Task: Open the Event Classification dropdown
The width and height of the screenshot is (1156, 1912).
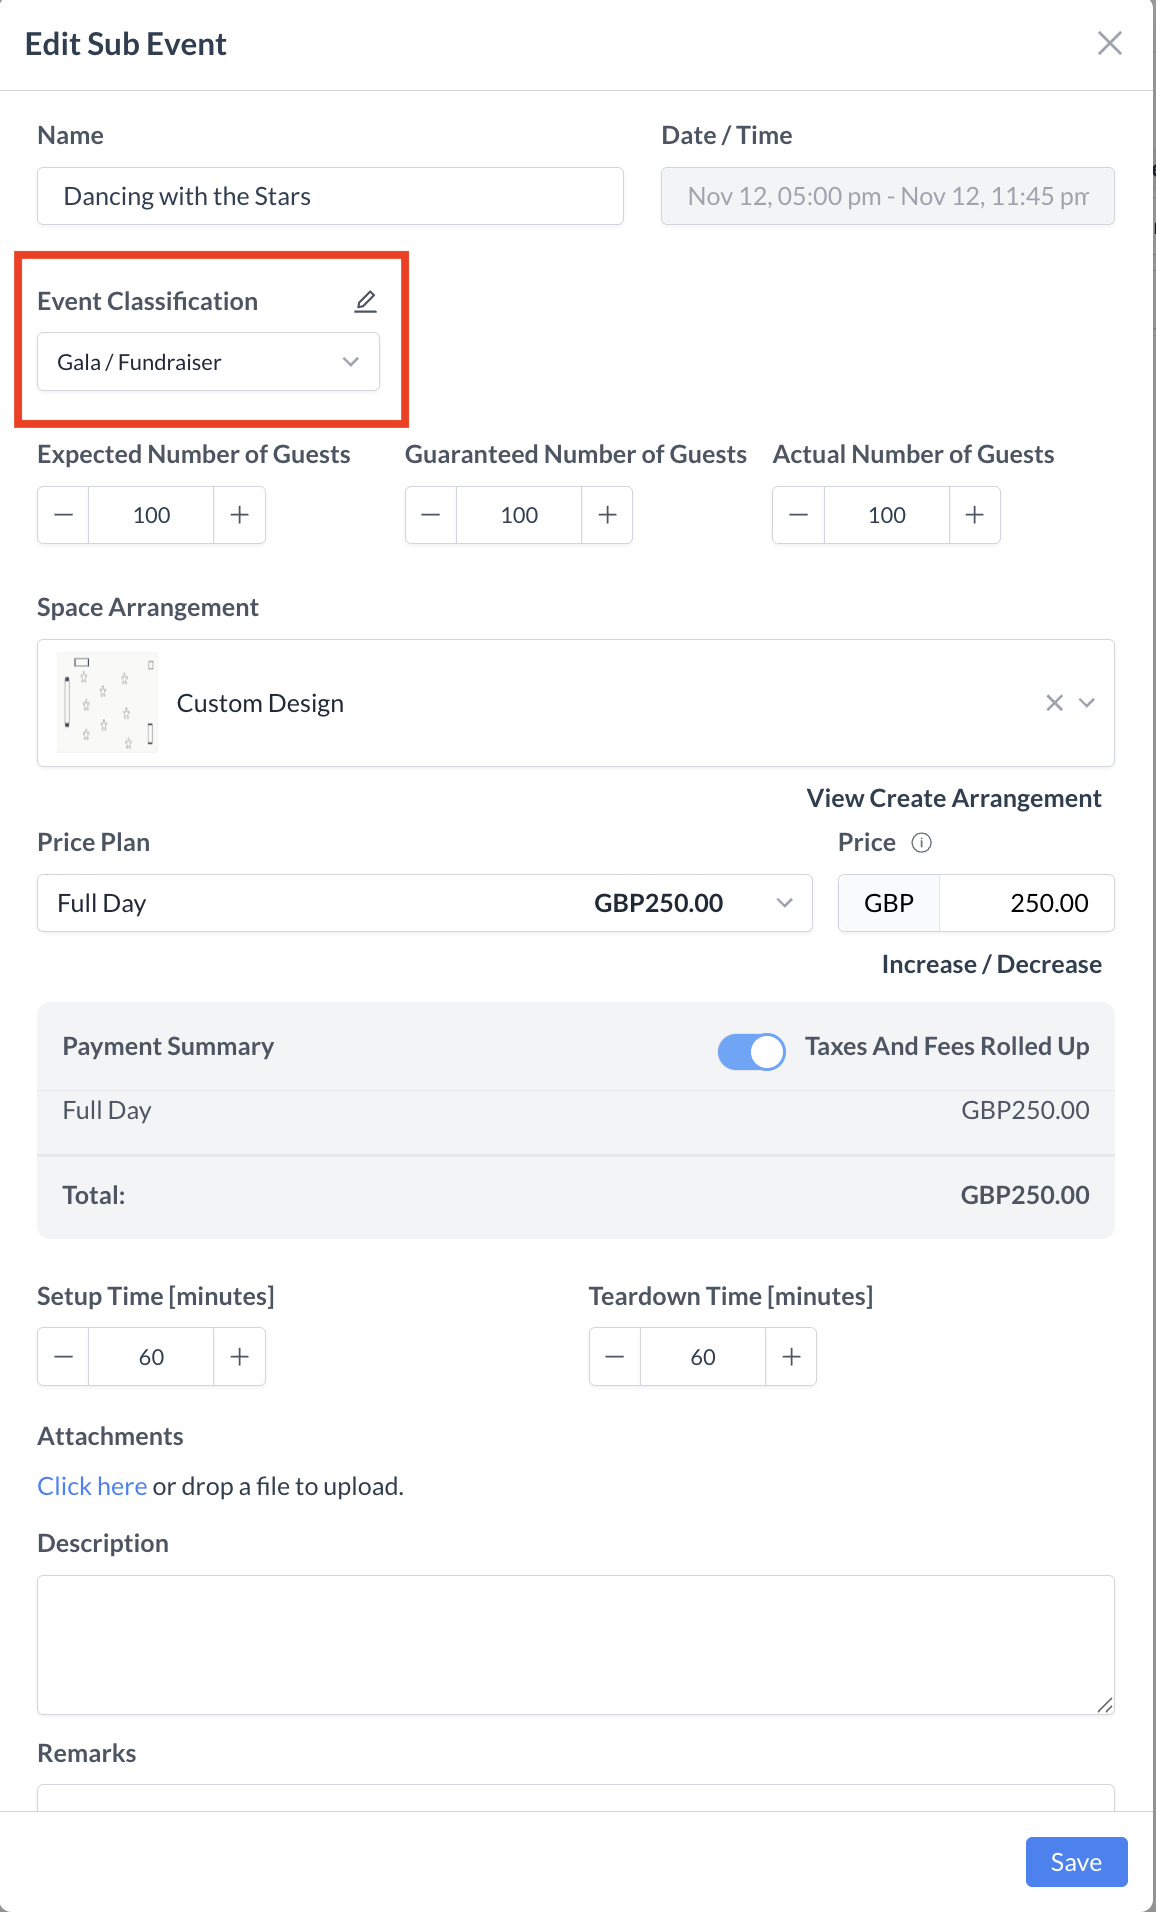Action: coord(208,362)
